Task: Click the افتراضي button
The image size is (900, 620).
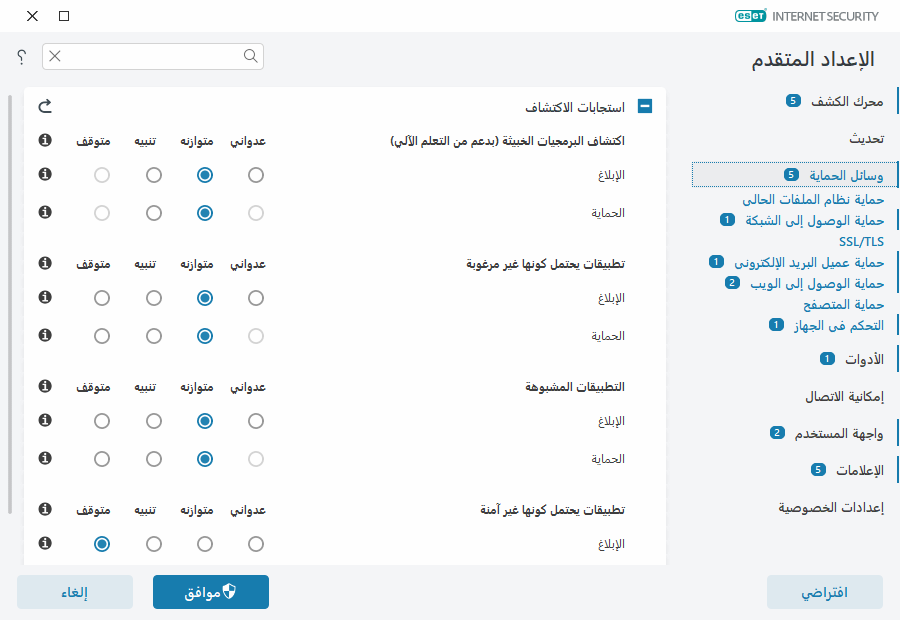Action: click(823, 591)
